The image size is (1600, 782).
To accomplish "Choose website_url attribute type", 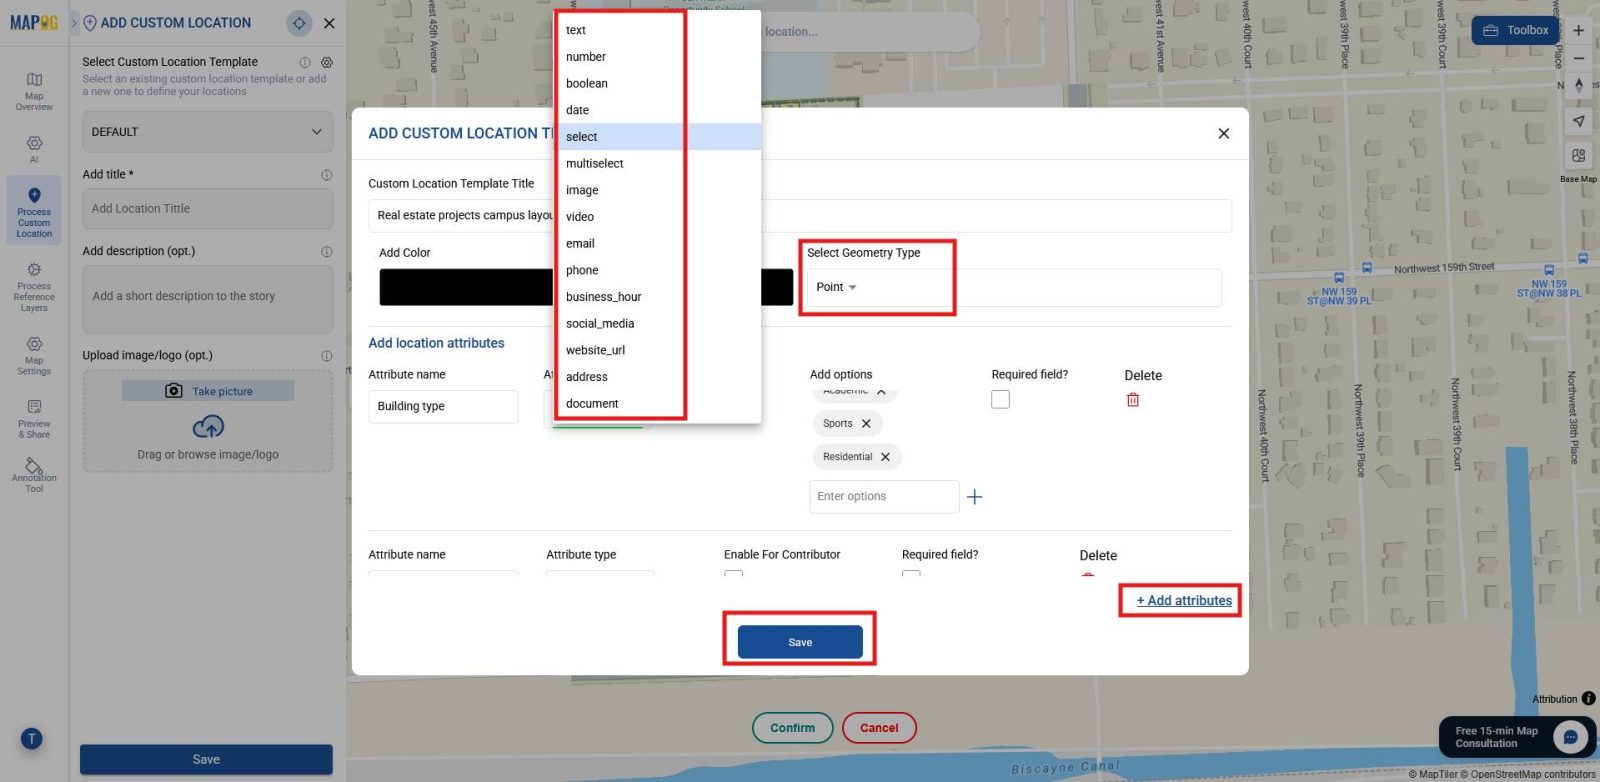I will pos(658,350).
